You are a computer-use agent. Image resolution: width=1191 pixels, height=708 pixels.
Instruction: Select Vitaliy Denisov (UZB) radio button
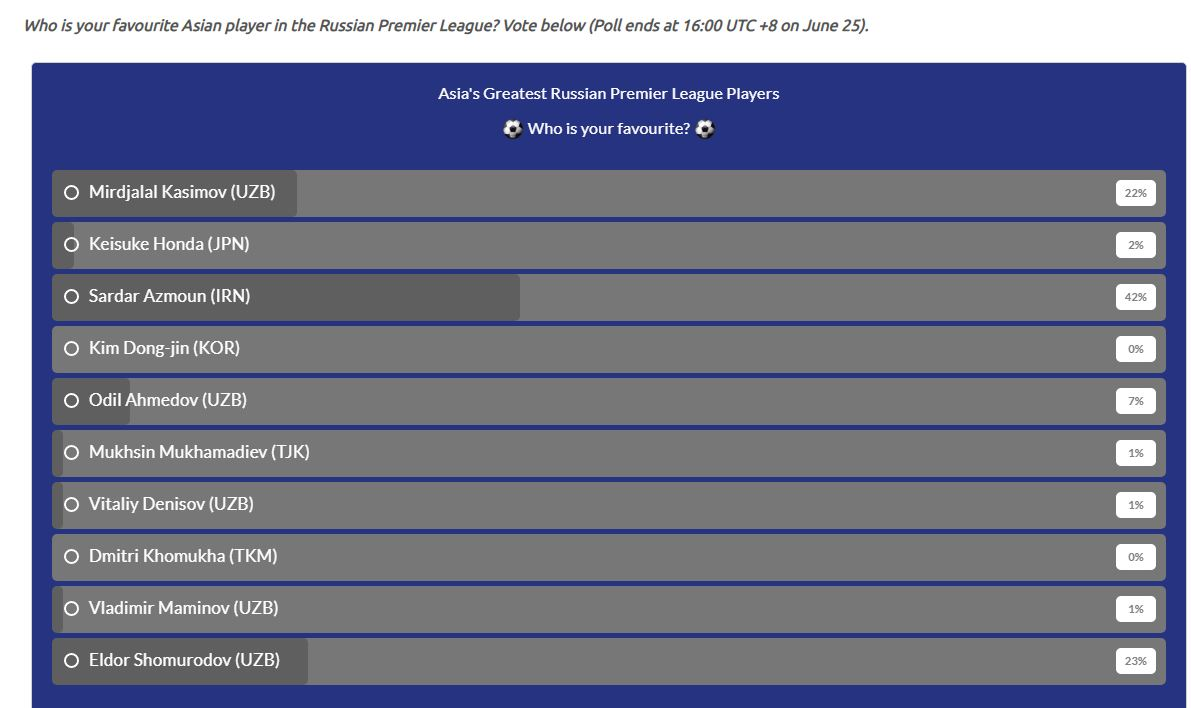(x=71, y=505)
